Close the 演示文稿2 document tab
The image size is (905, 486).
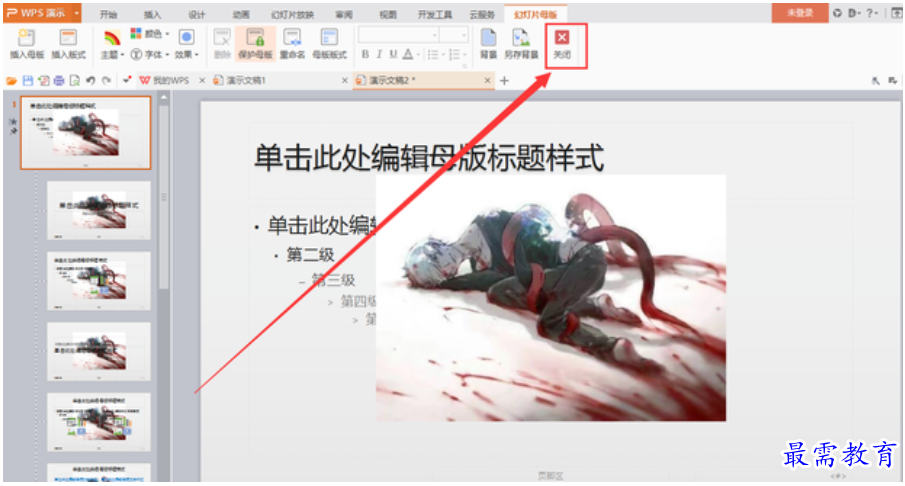(488, 80)
